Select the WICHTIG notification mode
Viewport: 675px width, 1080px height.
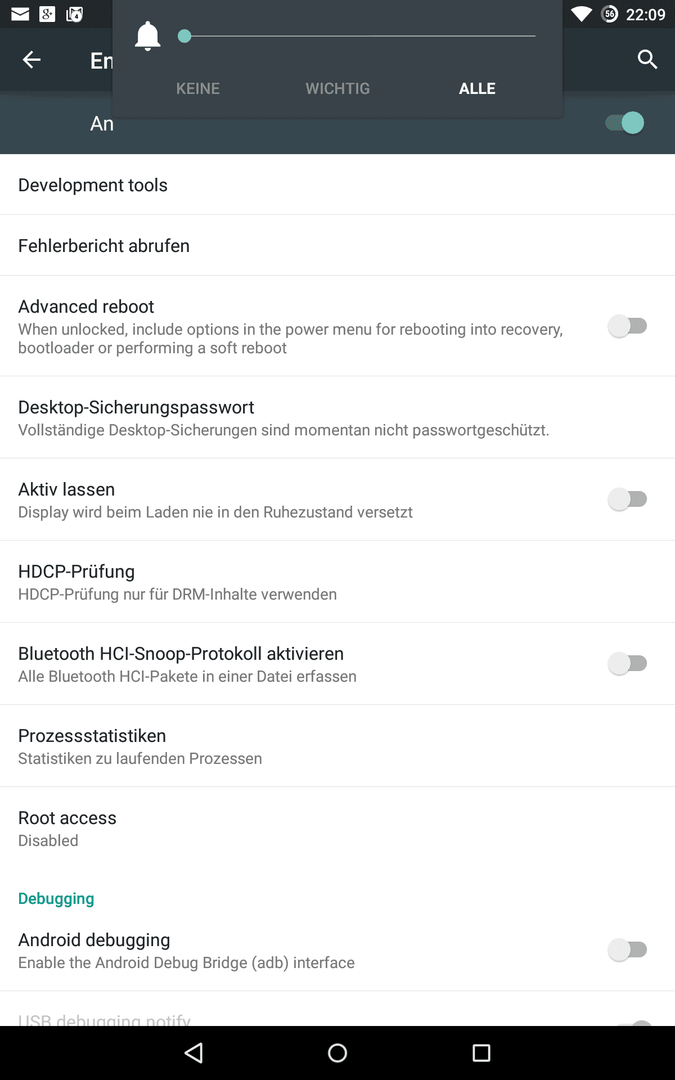(x=338, y=88)
